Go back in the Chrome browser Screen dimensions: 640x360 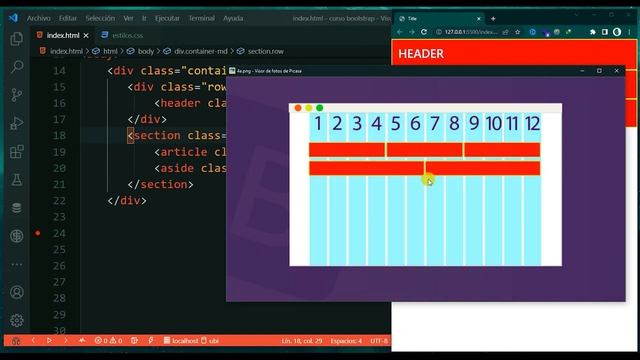click(400, 32)
